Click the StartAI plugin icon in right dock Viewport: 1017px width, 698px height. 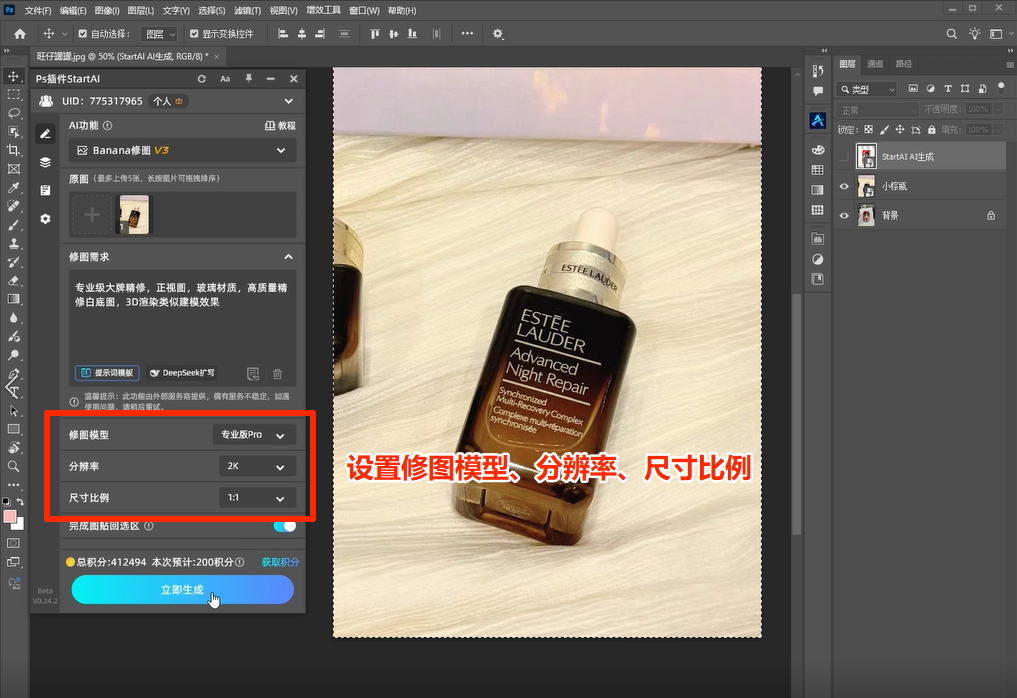tap(818, 120)
